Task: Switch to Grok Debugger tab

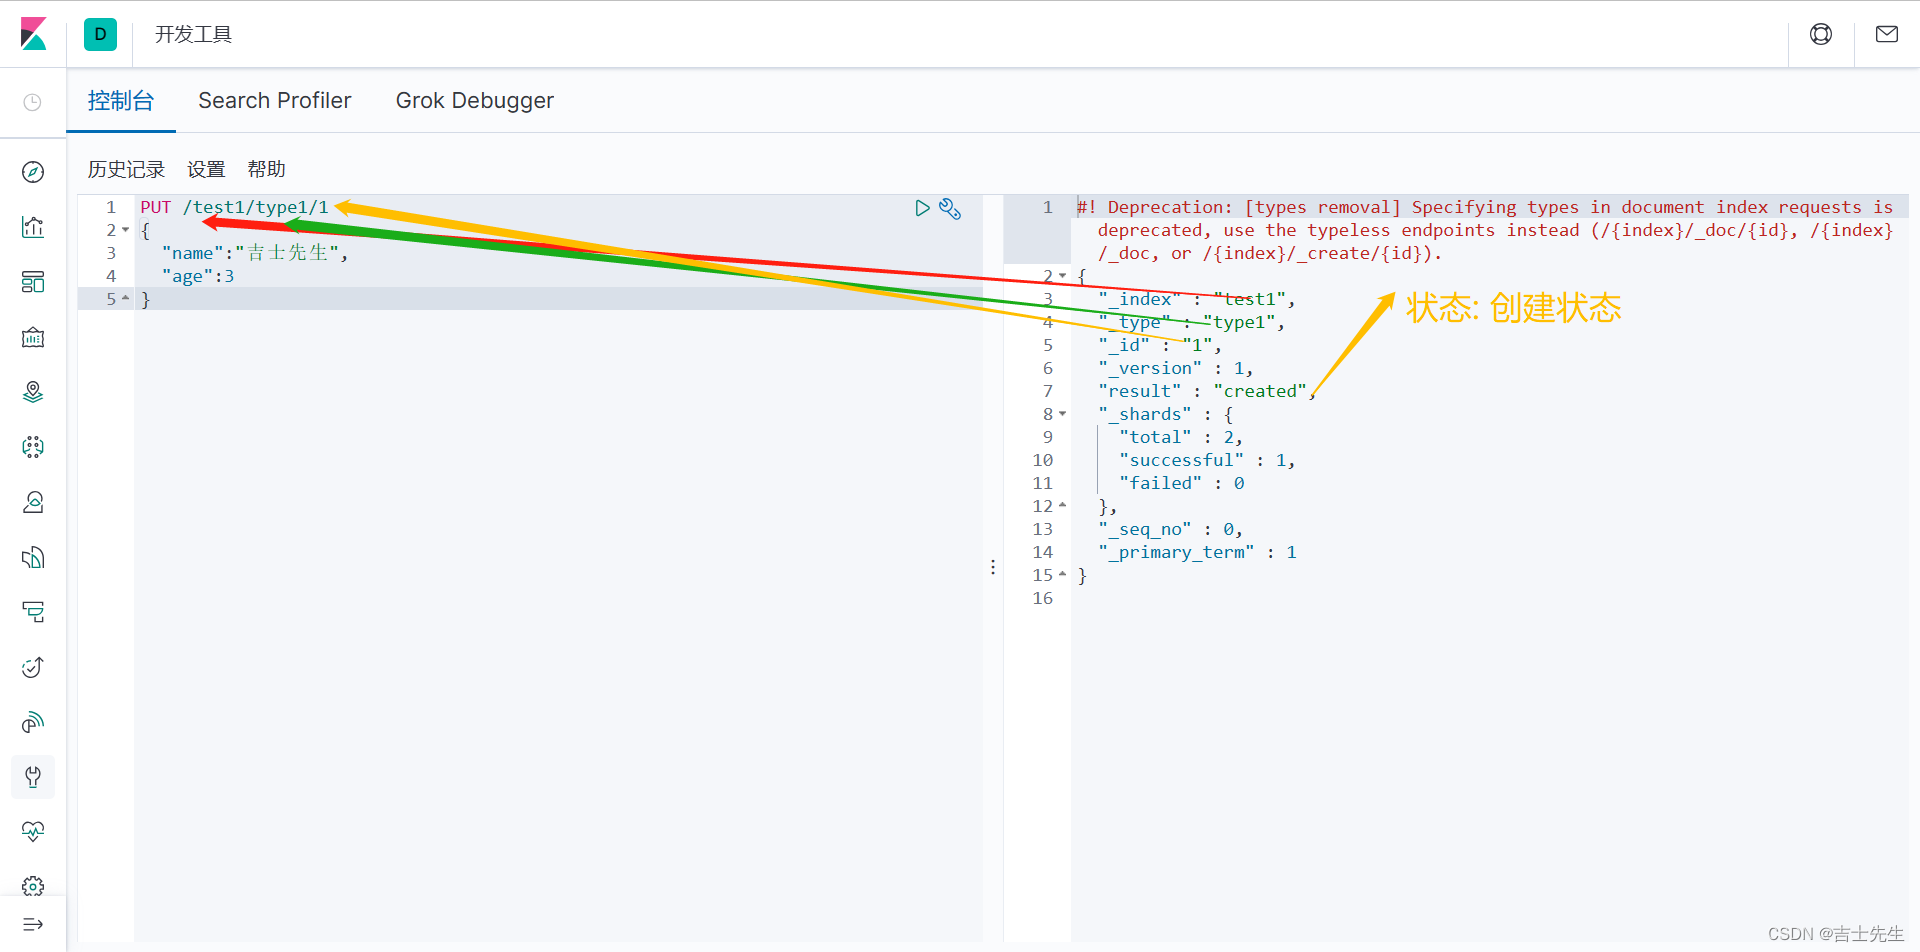Action: pyautogui.click(x=475, y=101)
